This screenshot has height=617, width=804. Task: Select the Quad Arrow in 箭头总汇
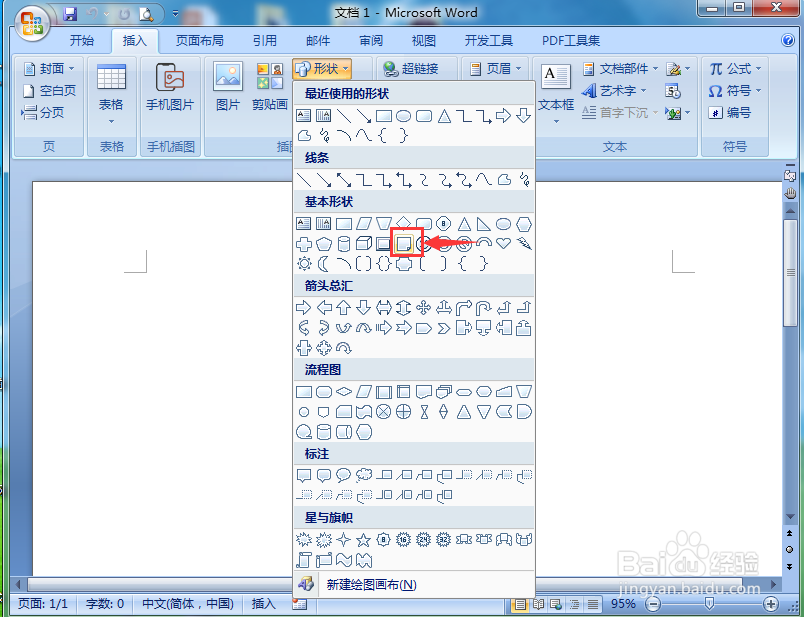coord(424,308)
